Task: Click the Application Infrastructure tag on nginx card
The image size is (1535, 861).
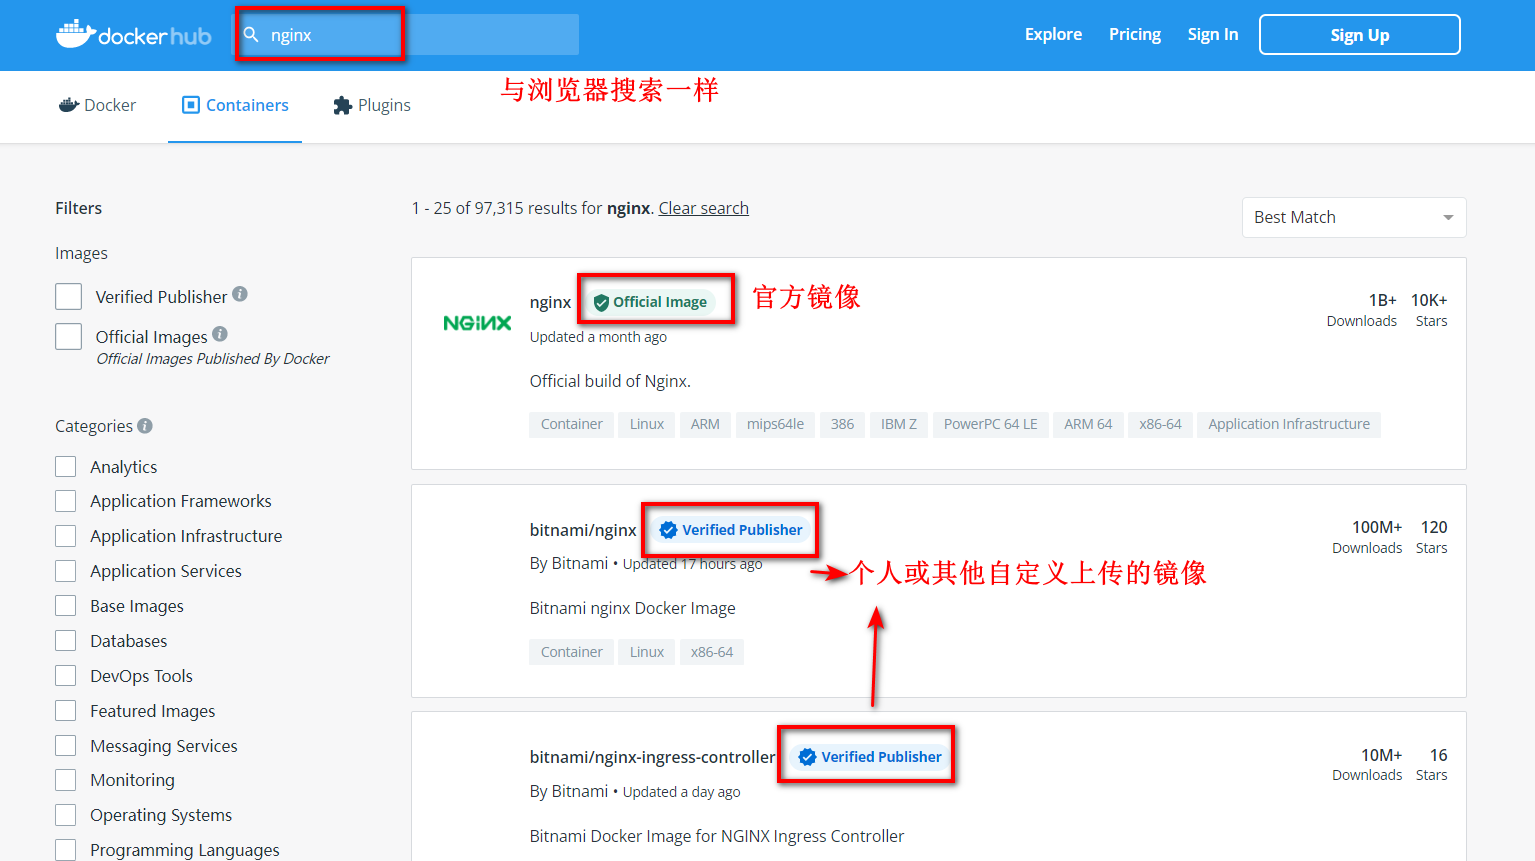Action: point(1289,424)
